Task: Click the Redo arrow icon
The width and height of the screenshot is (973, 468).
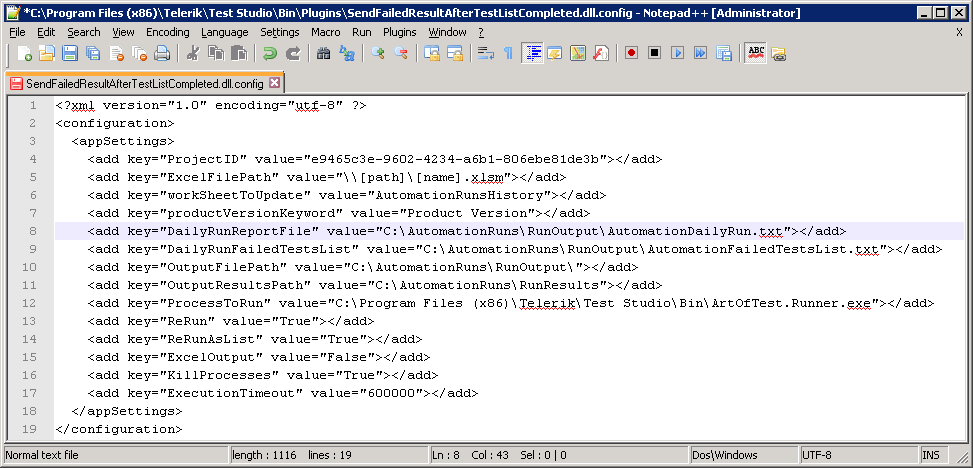Action: click(292, 53)
